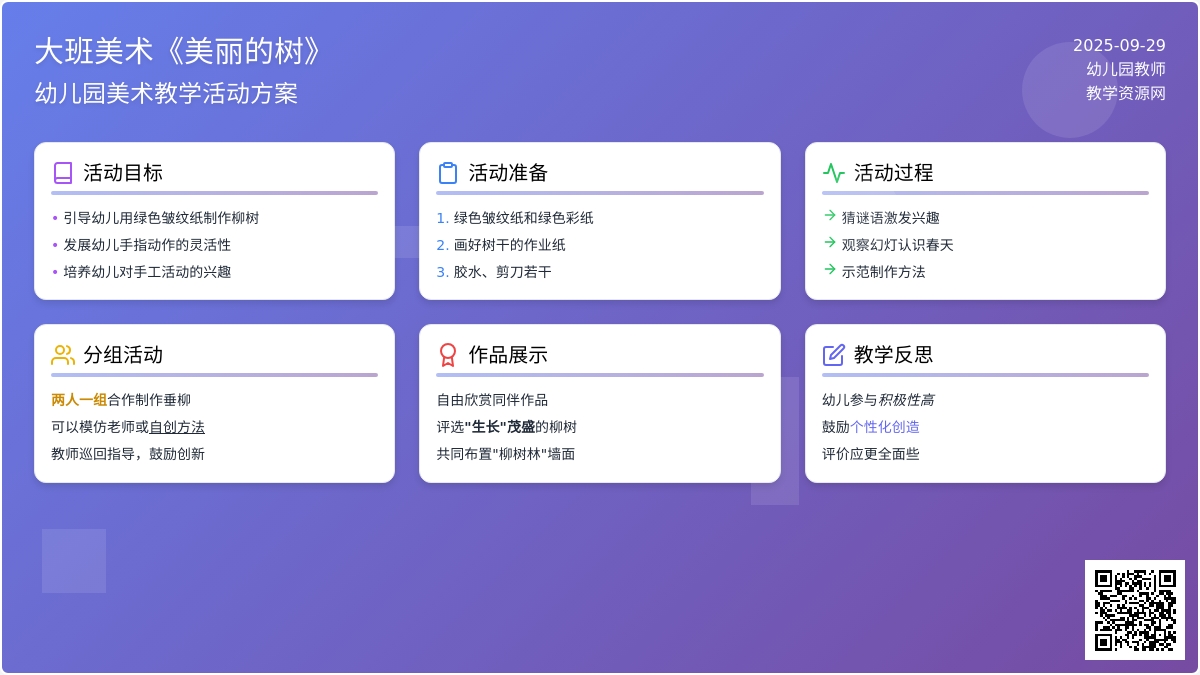
Task: Select the 活动准备 card heading
Action: click(x=508, y=173)
